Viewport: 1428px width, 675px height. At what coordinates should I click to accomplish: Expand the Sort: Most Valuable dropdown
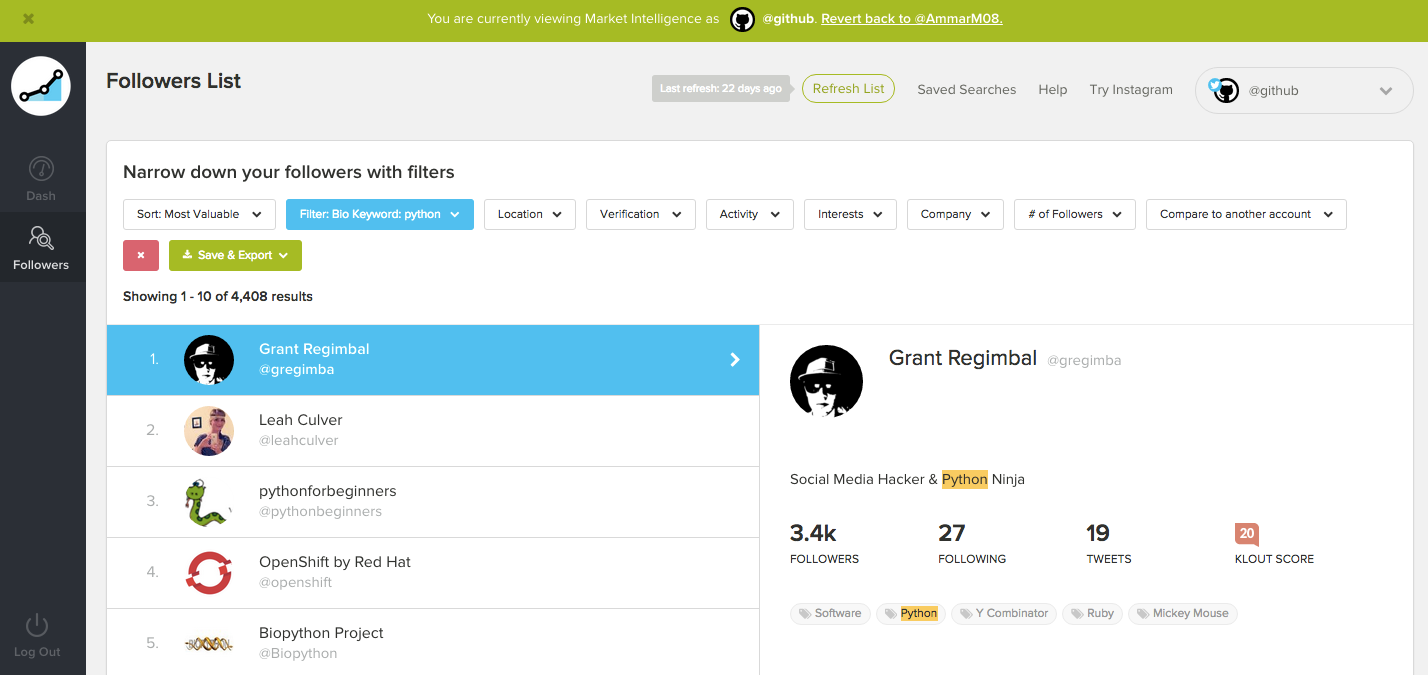(x=199, y=214)
